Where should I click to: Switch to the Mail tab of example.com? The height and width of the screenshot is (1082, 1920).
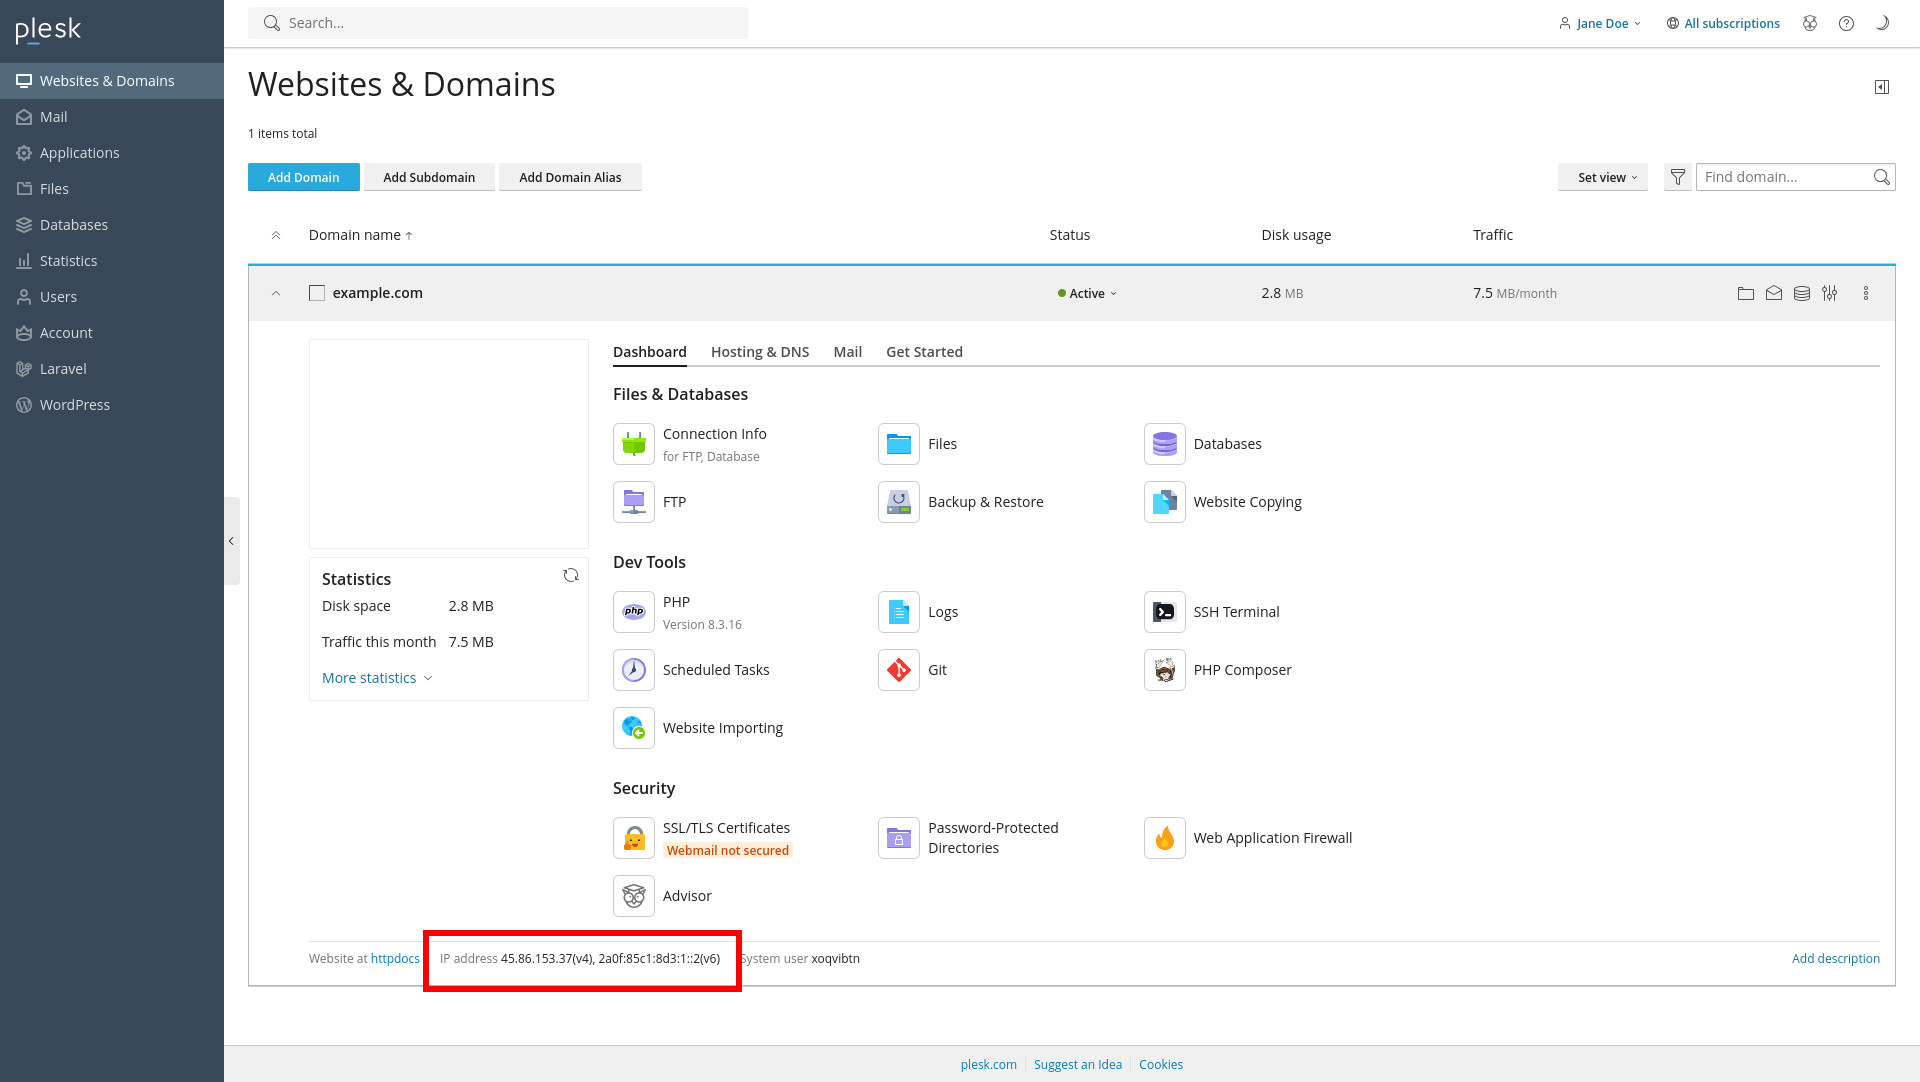848,352
